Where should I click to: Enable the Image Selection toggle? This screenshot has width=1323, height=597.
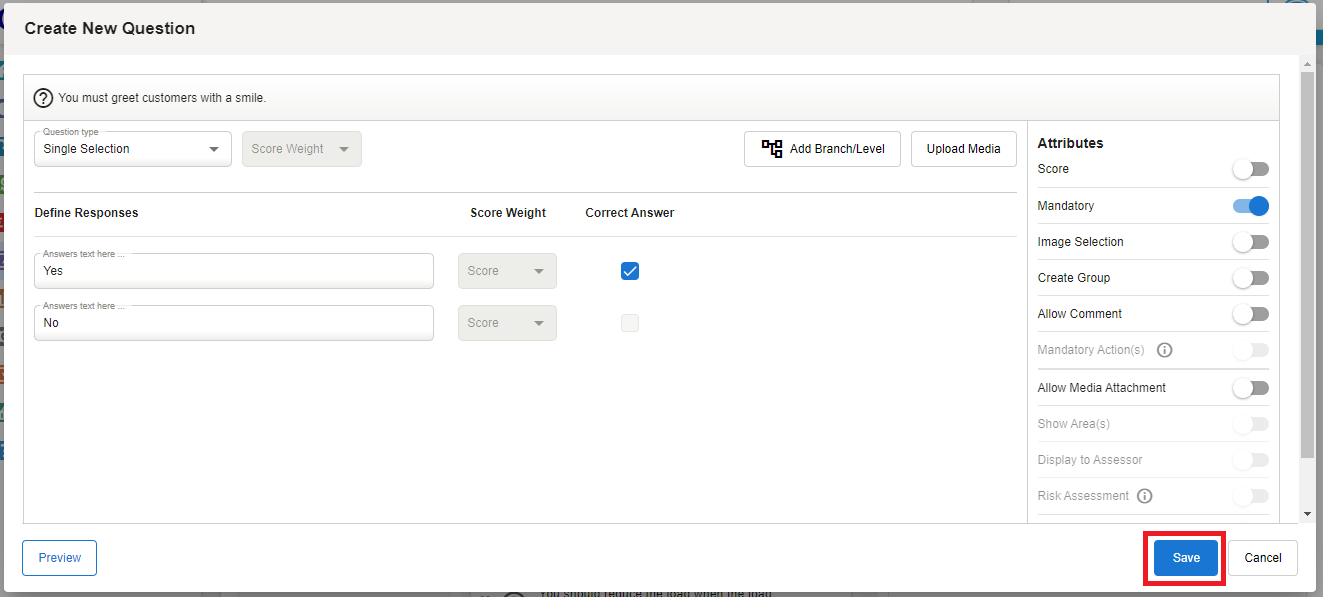point(1250,242)
